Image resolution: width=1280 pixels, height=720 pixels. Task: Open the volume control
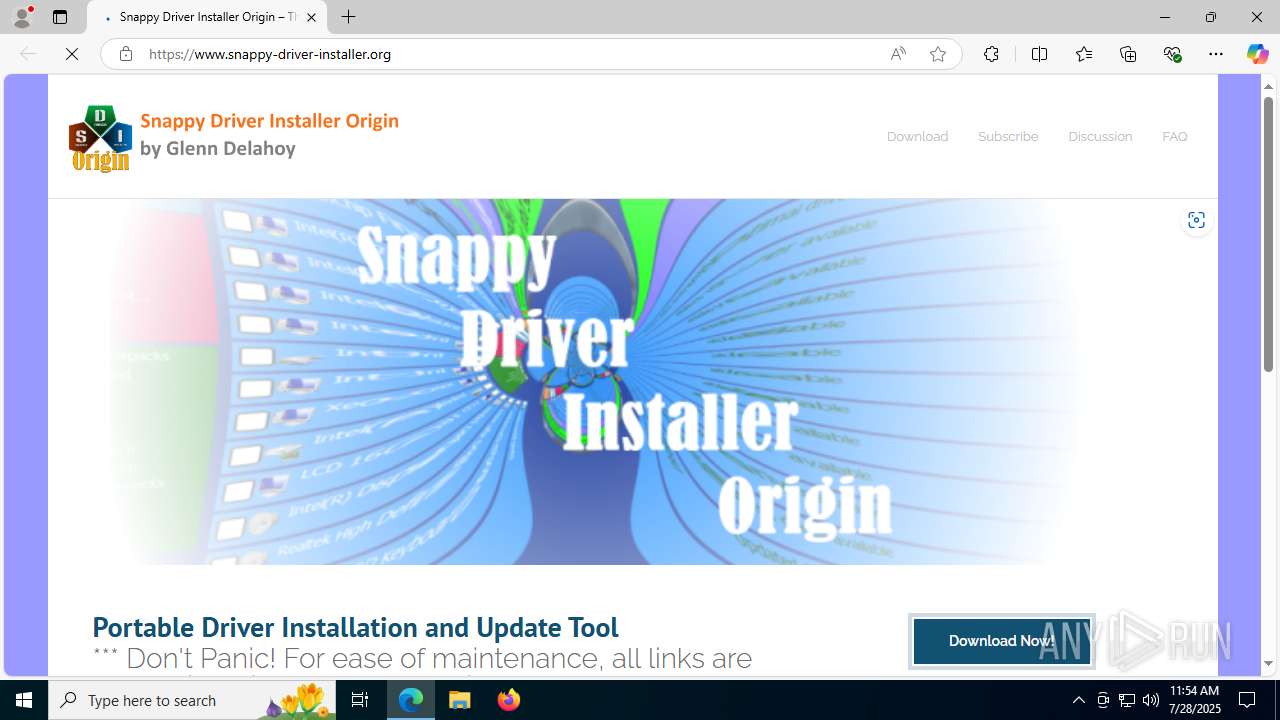click(x=1151, y=700)
